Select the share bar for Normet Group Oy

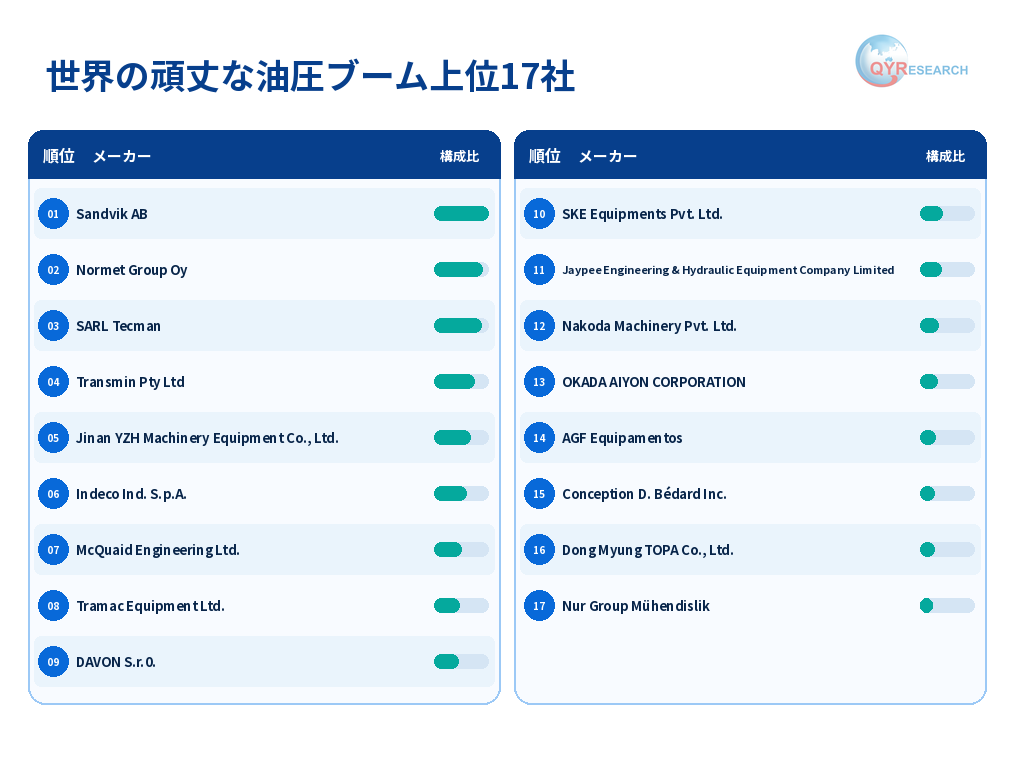[461, 270]
